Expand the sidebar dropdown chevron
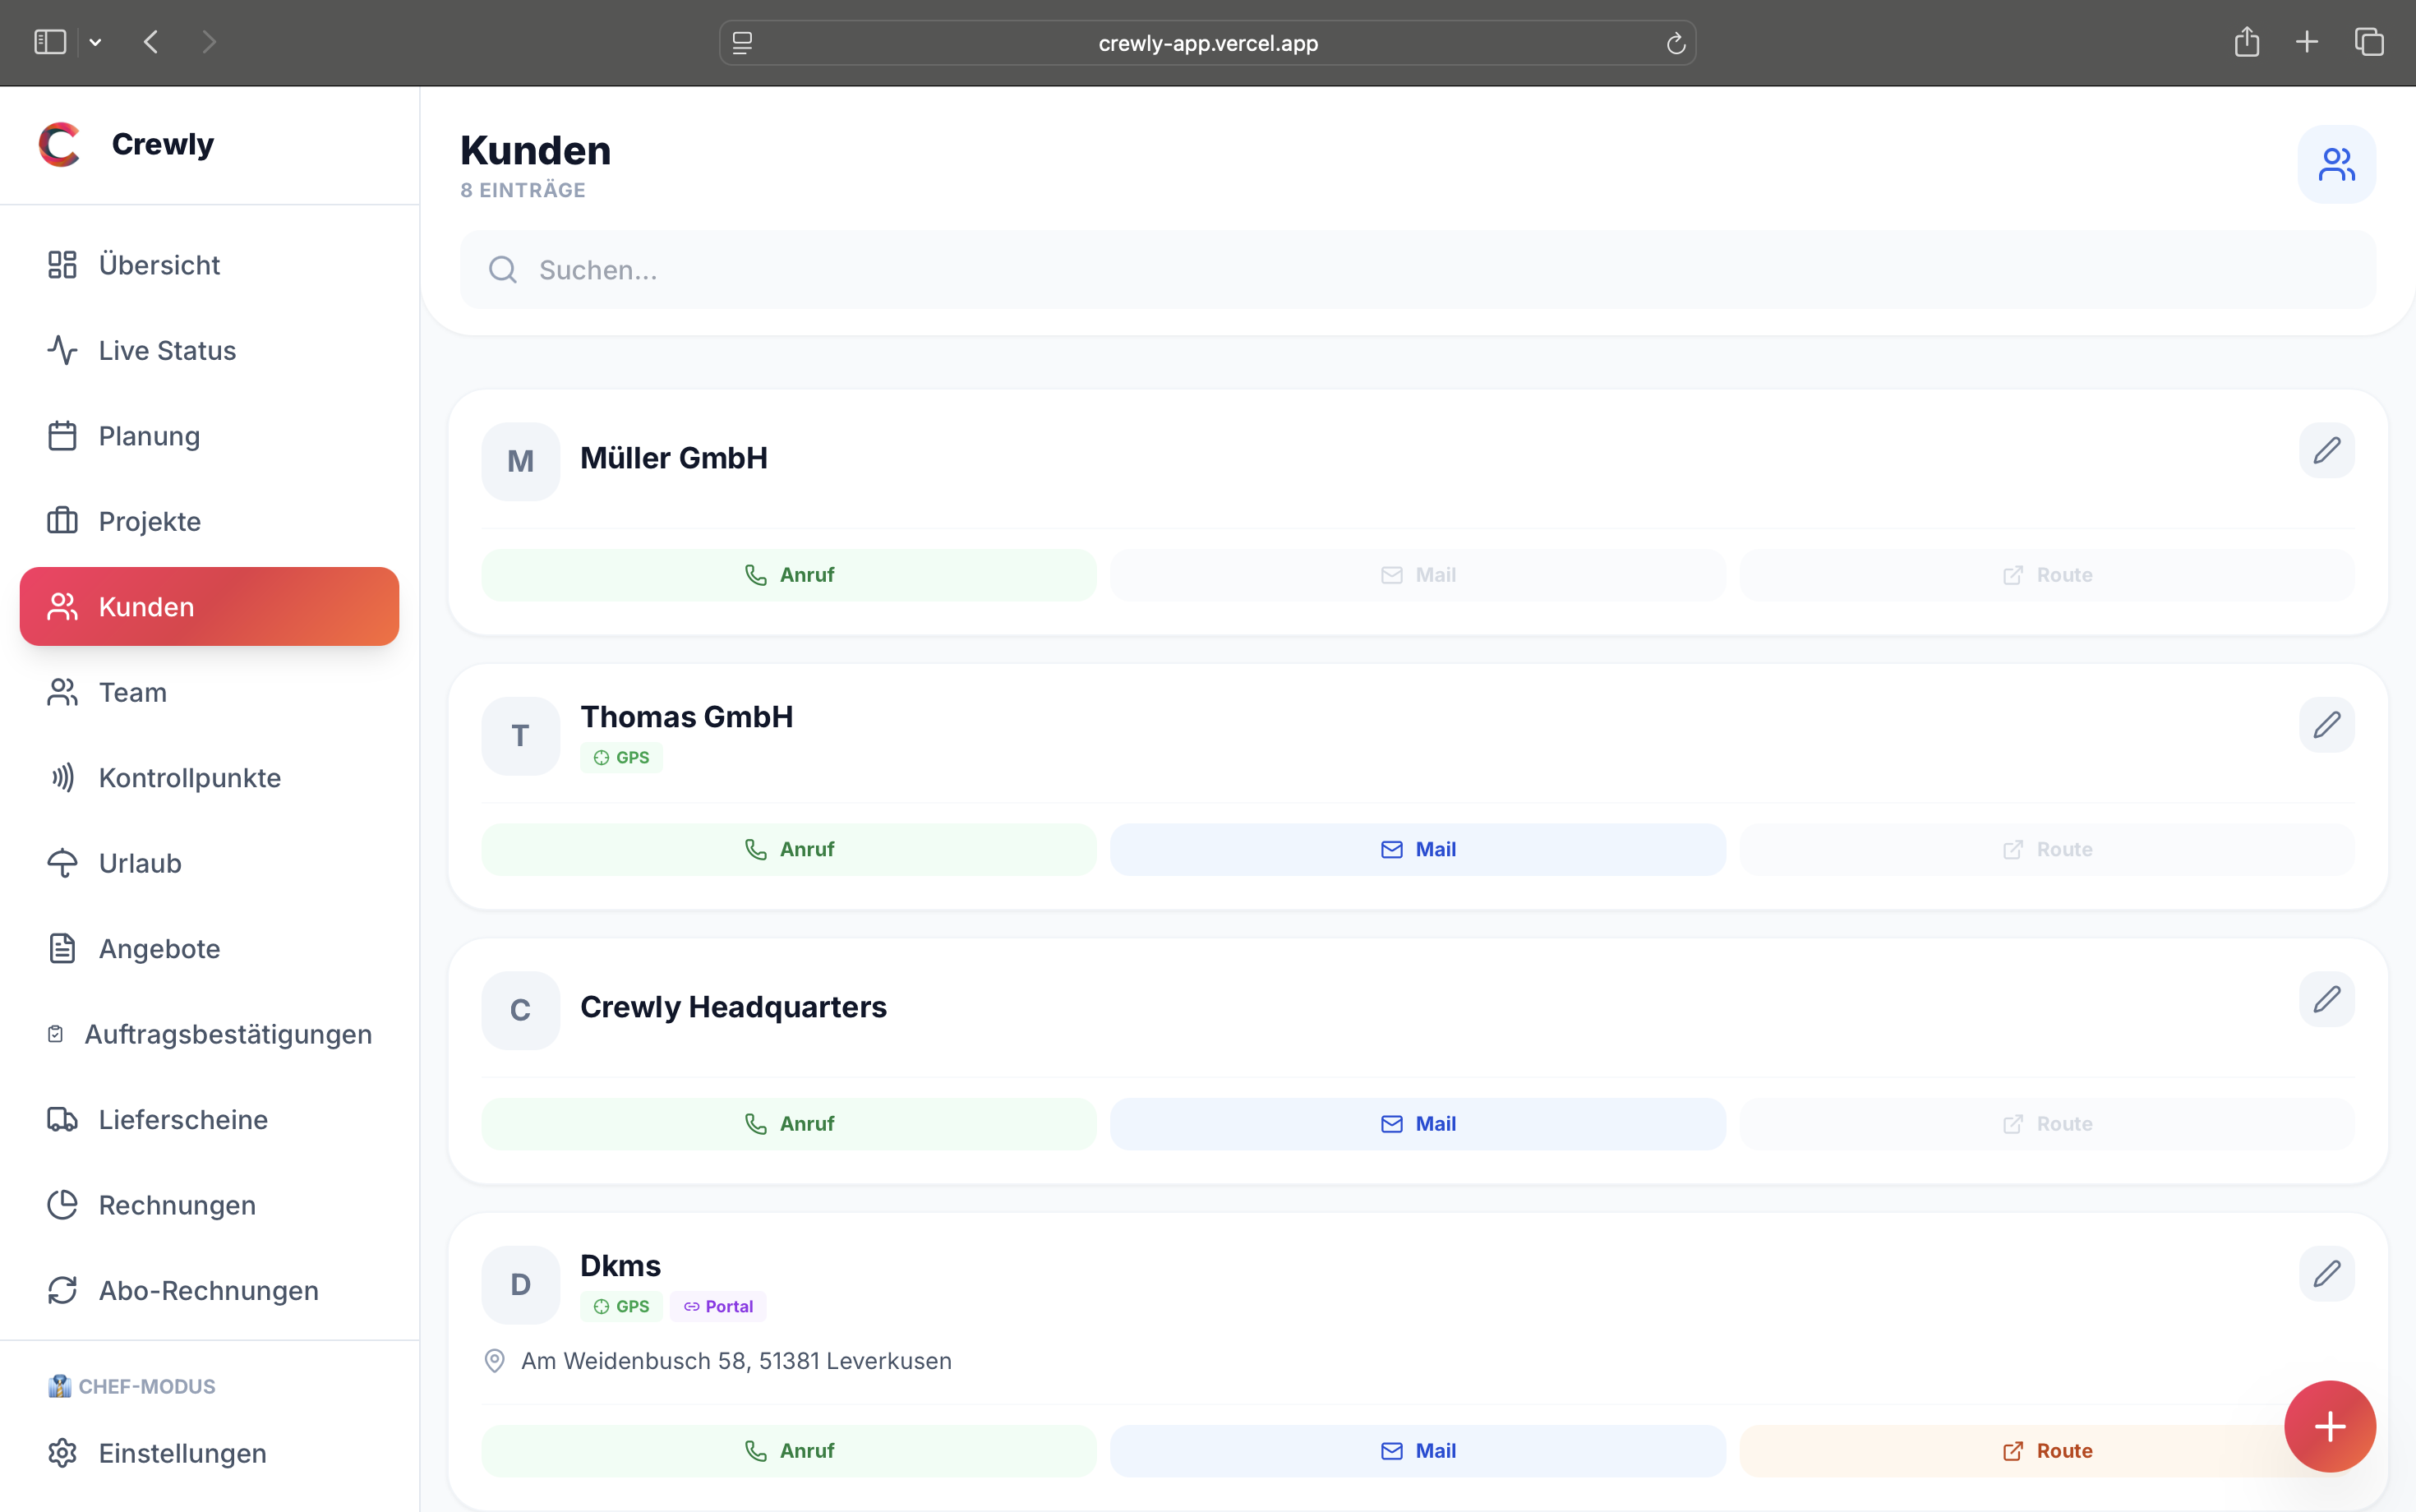Image resolution: width=2416 pixels, height=1512 pixels. pos(96,42)
